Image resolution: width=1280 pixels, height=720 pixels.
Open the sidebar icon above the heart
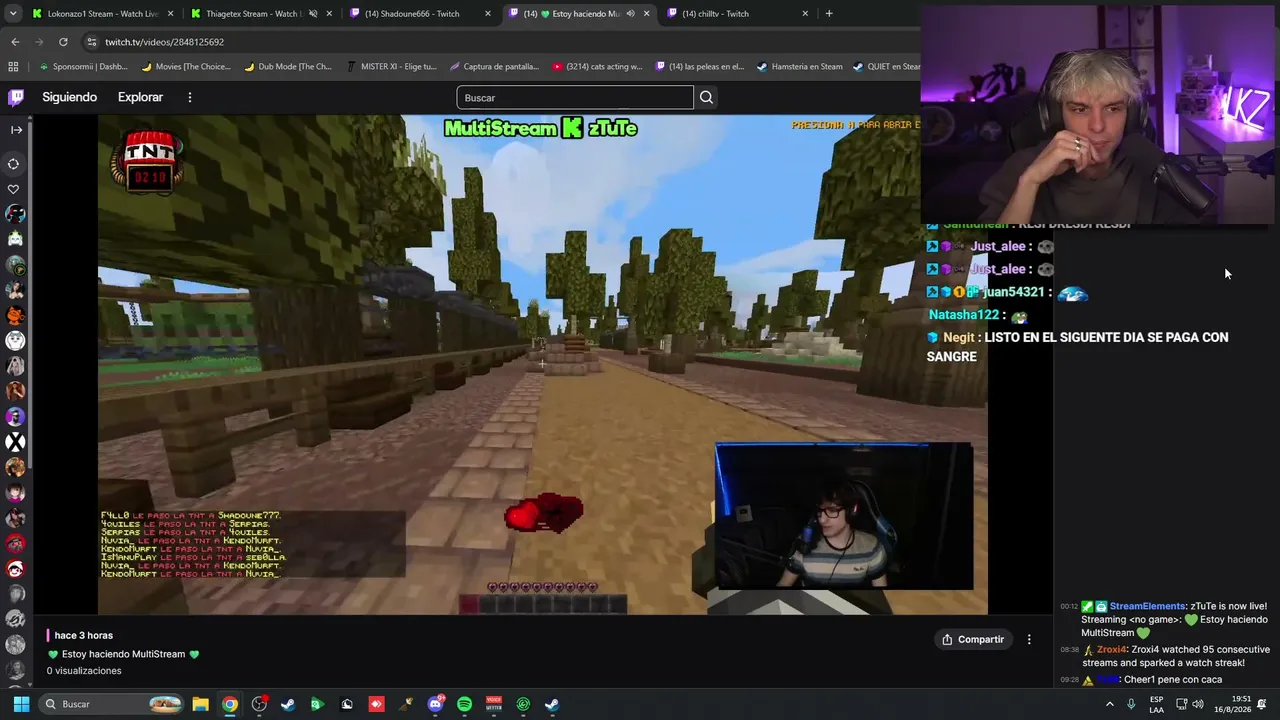coord(14,164)
